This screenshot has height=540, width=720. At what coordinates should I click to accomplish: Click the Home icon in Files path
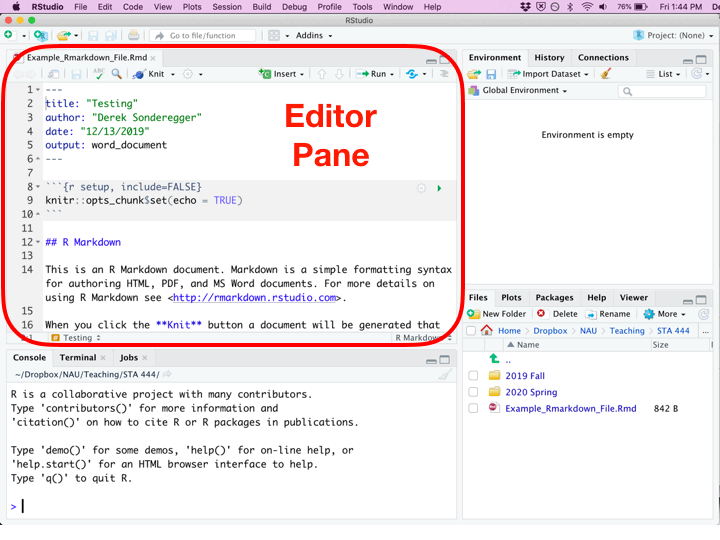point(487,331)
